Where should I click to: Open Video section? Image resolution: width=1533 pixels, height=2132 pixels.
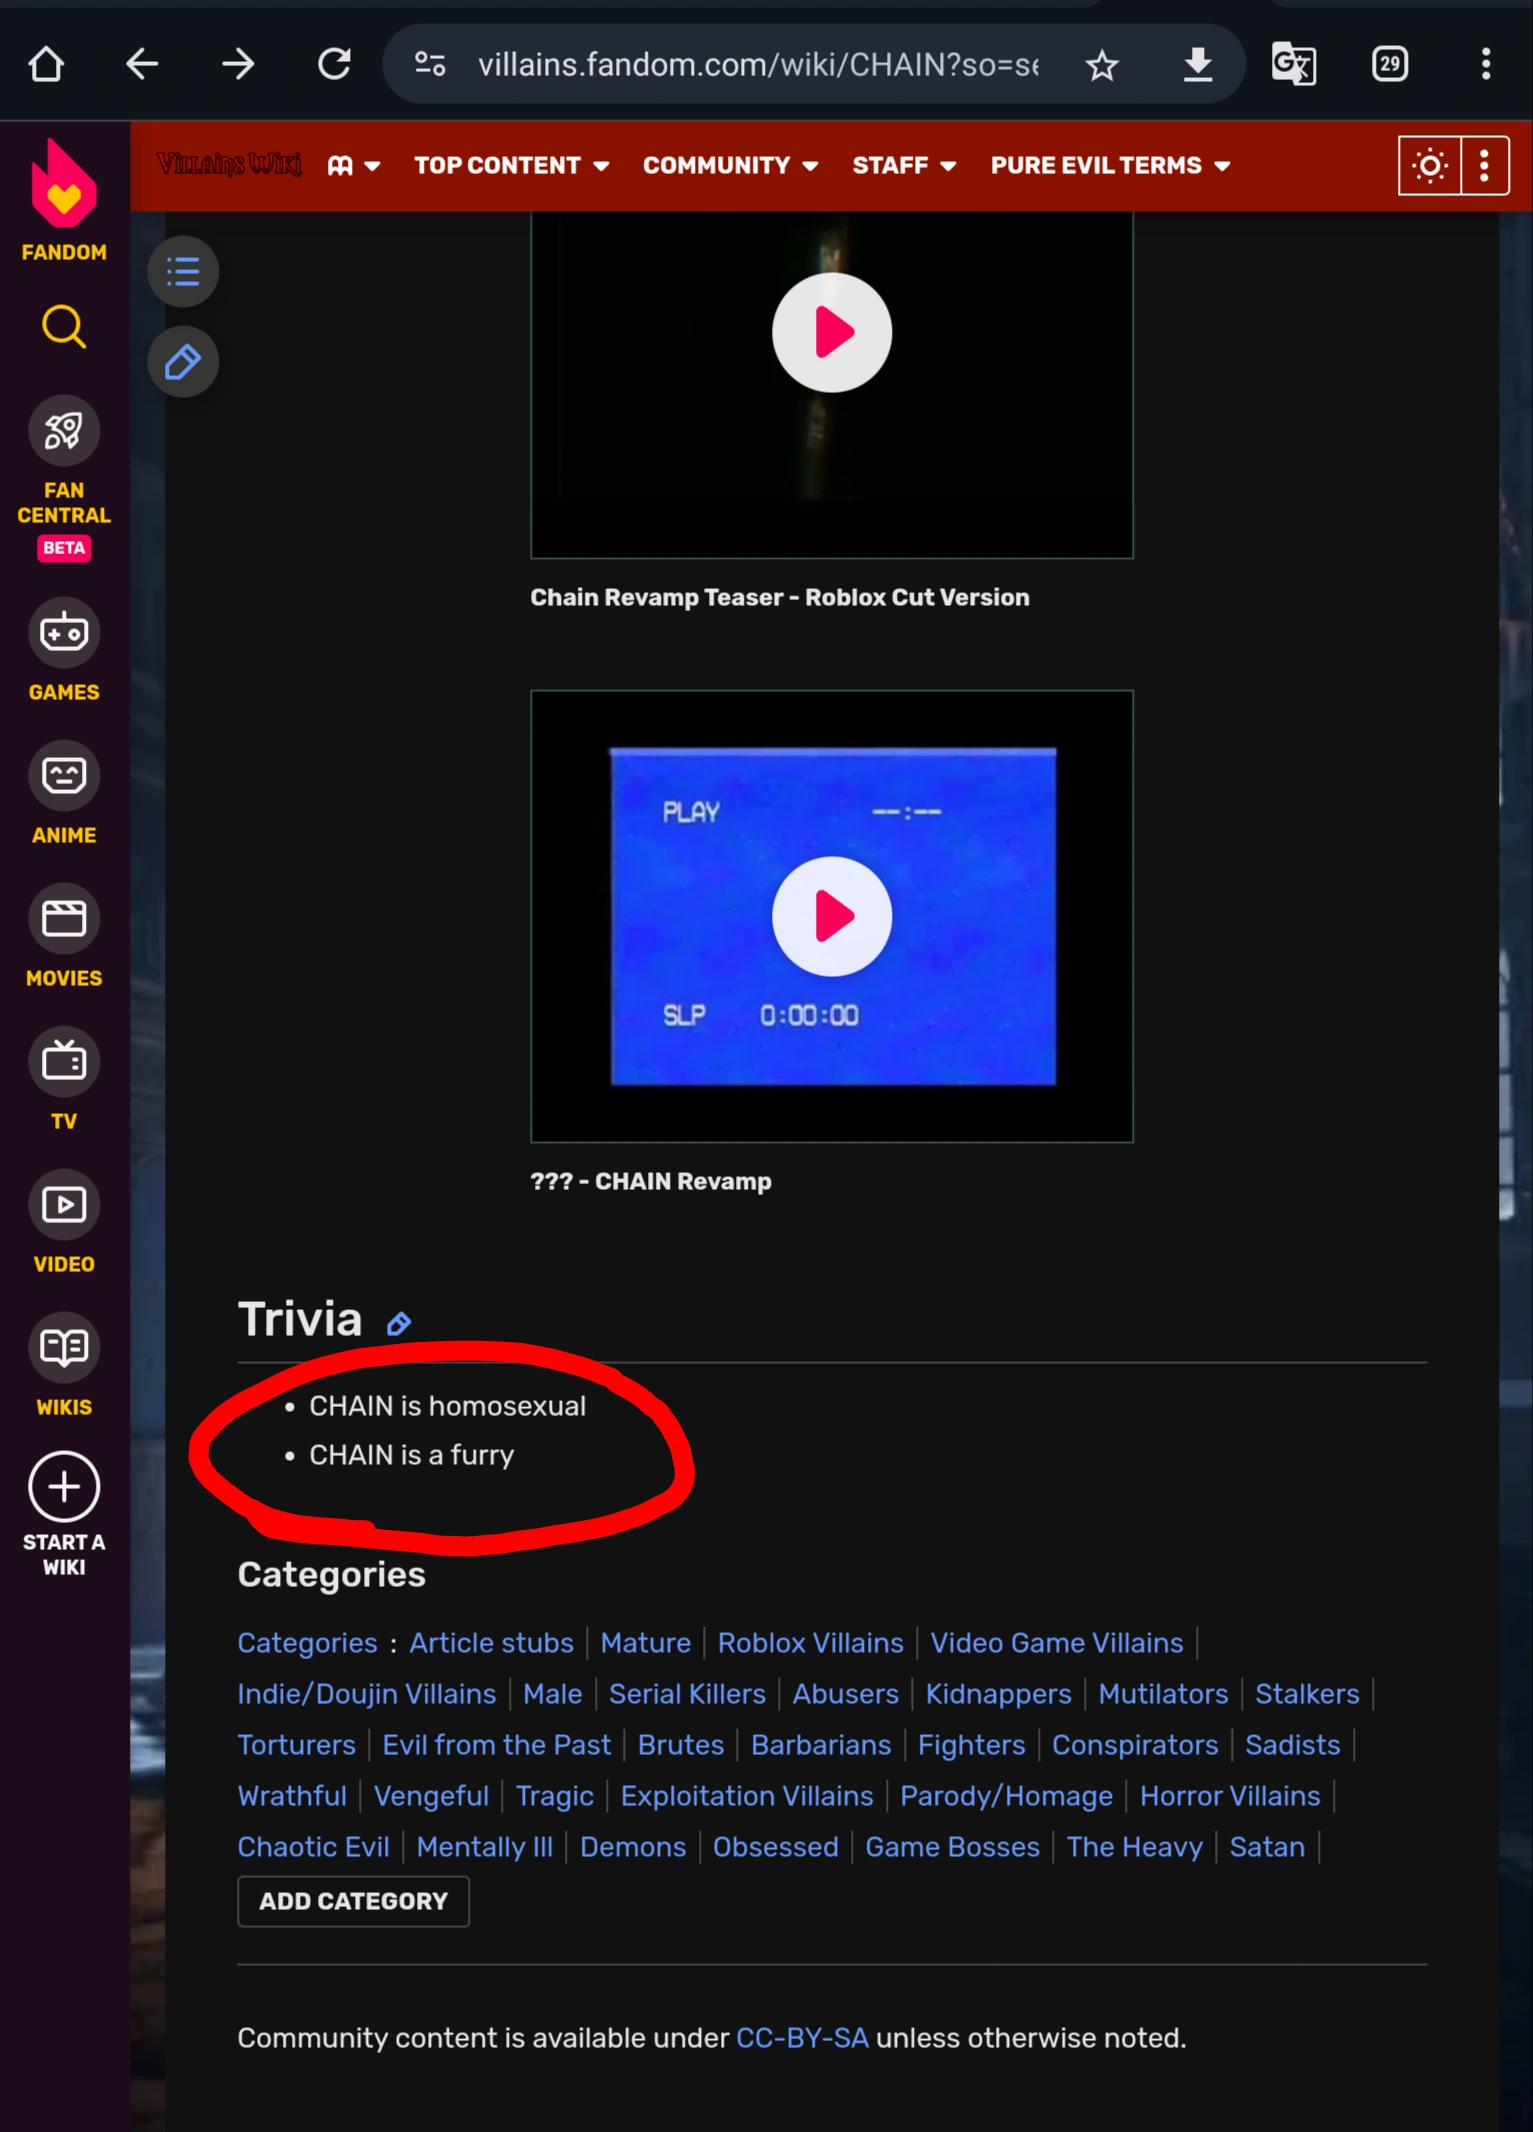tap(64, 1222)
